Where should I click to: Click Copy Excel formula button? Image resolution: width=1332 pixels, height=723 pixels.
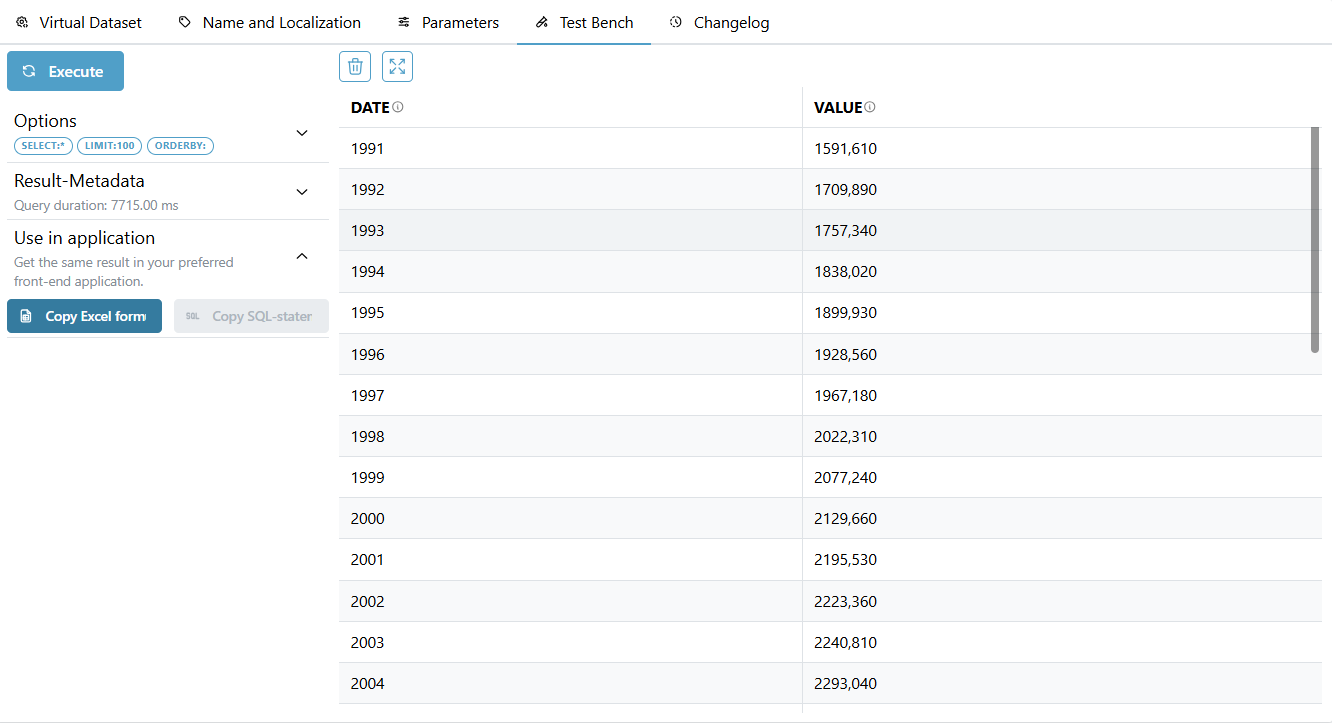(x=84, y=316)
